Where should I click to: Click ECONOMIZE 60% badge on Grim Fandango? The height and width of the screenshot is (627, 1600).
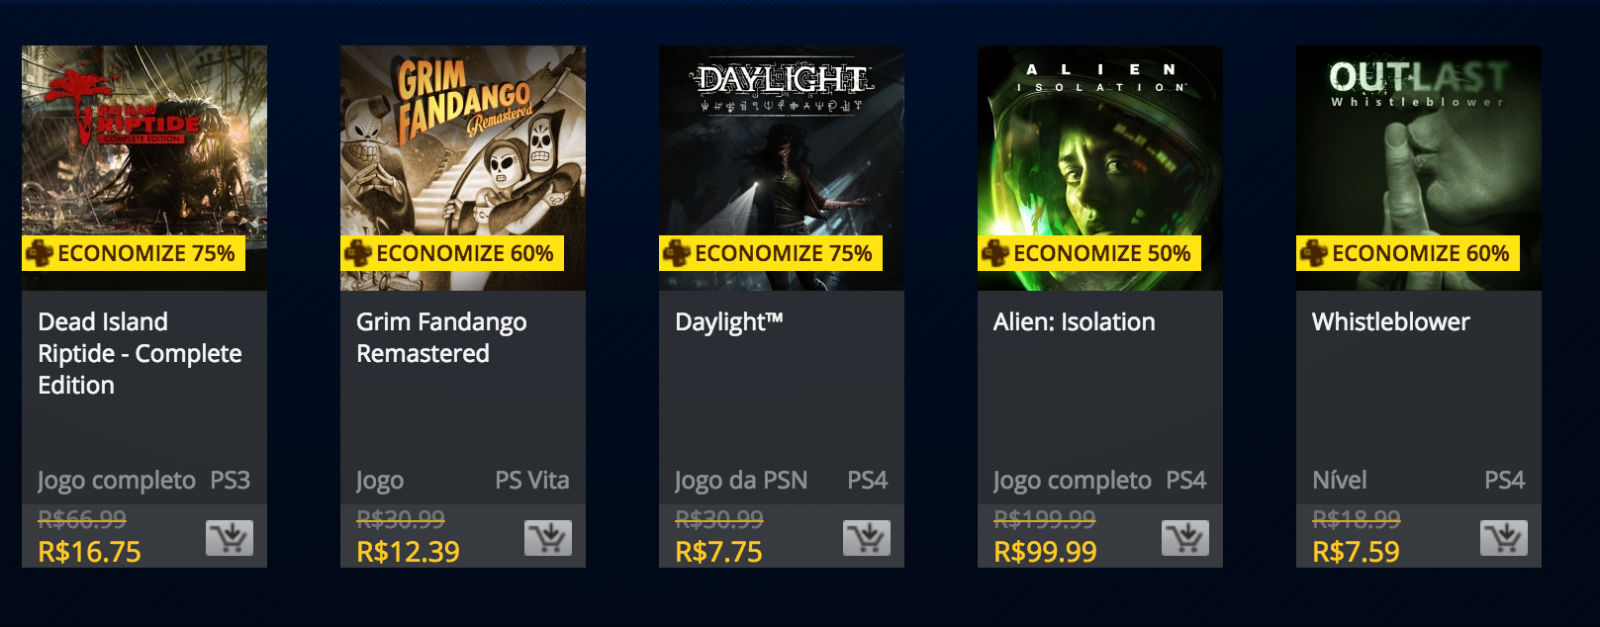(452, 253)
